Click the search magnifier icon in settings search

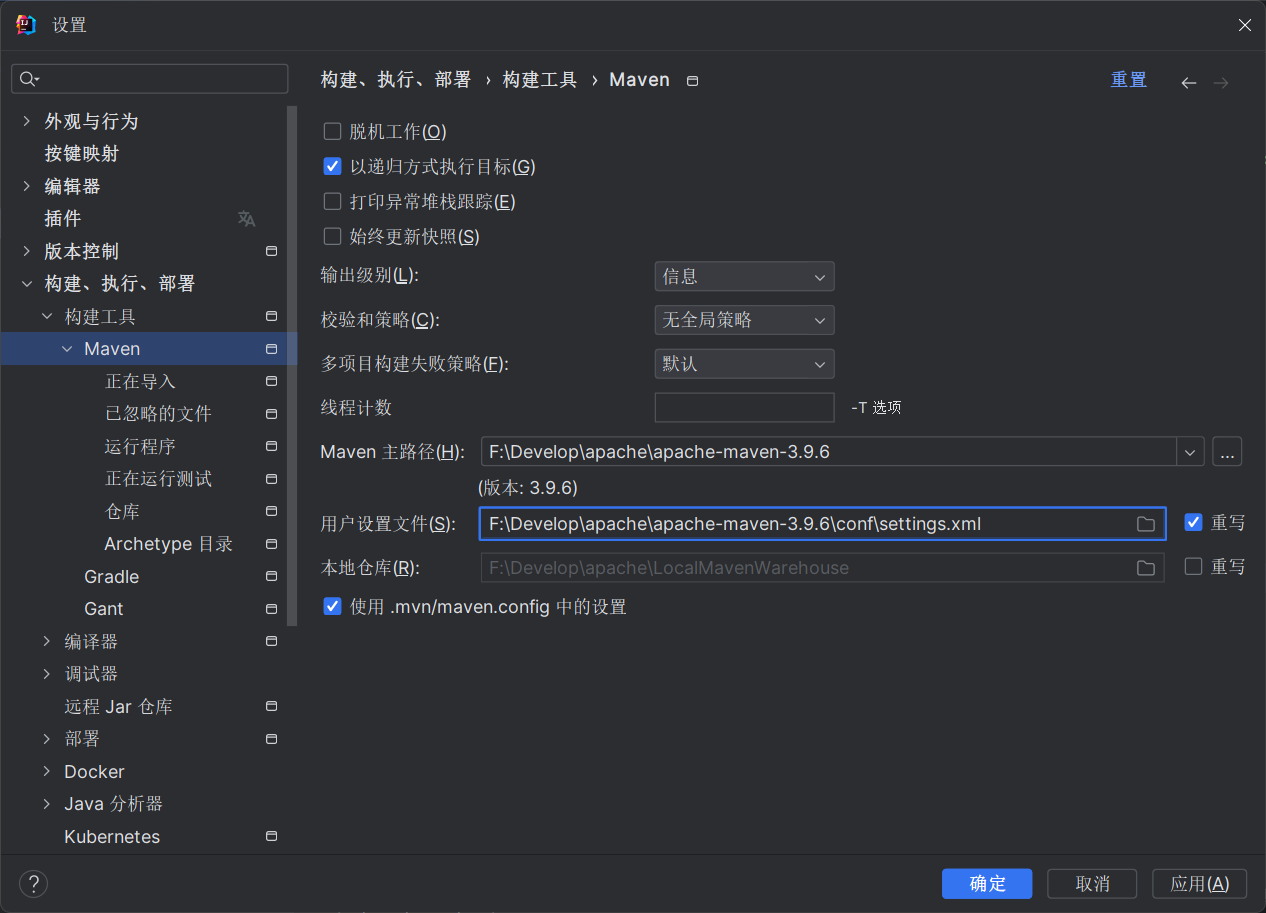point(28,79)
